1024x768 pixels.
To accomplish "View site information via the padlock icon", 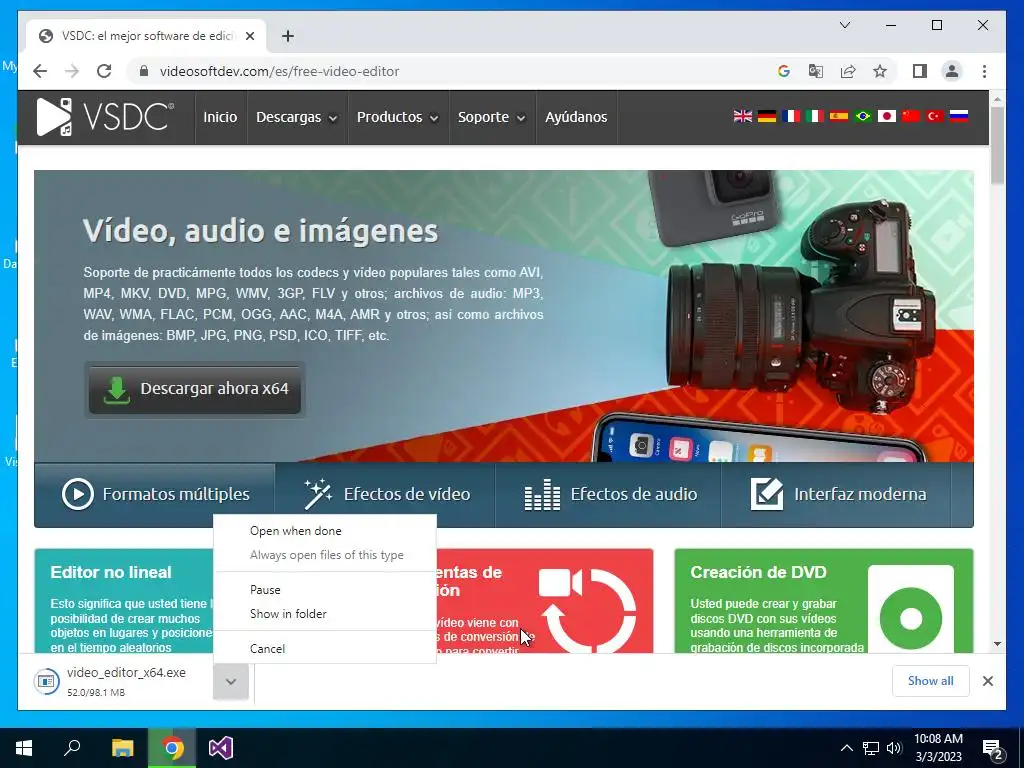I will [144, 71].
